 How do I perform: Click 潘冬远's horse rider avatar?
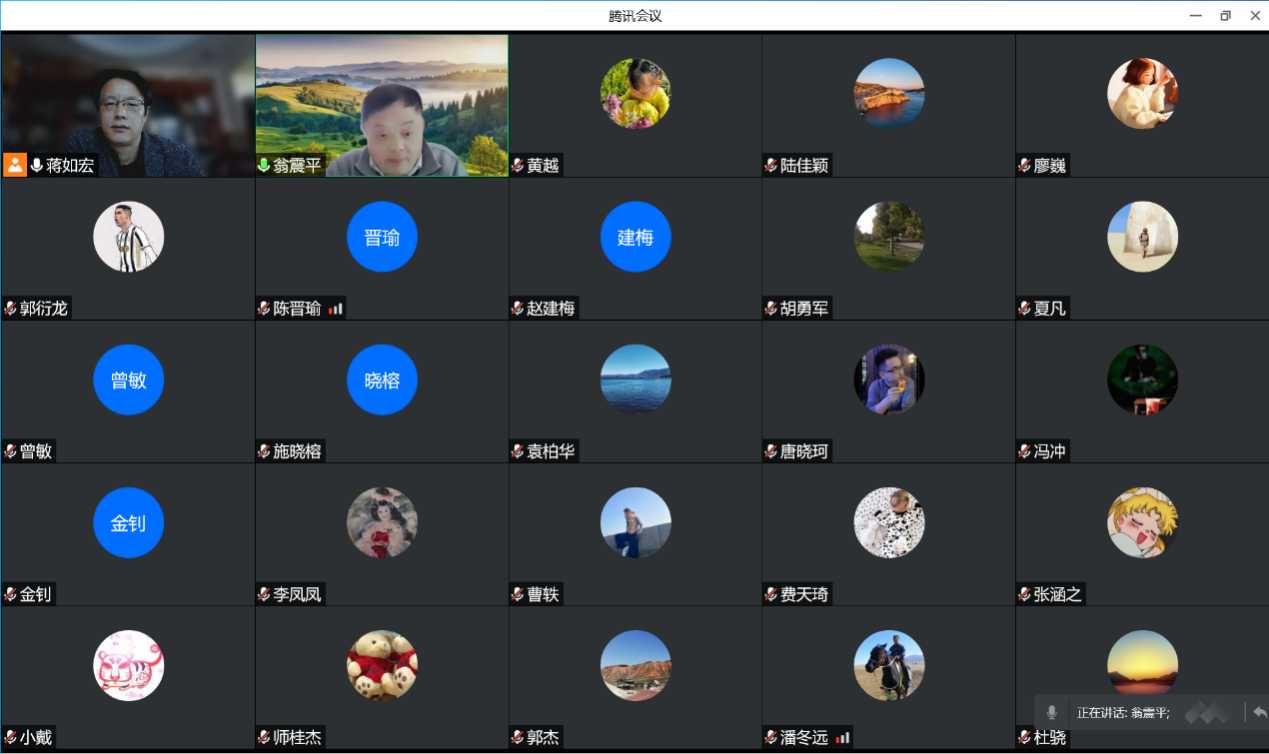click(889, 666)
